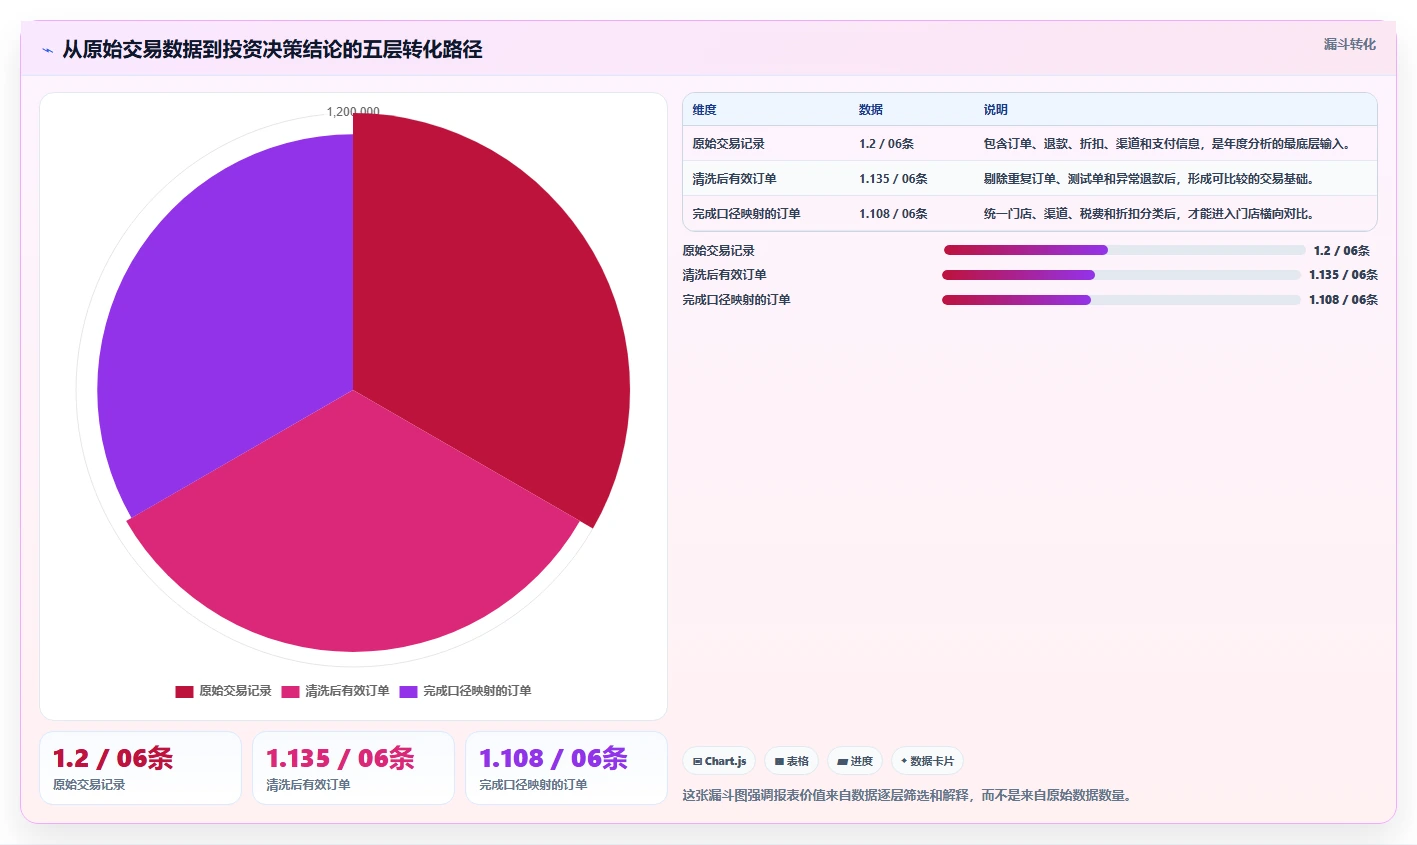Screen dimensions: 1417x845
Task: Click table cell 1.2 / 06条
Action: click(886, 144)
